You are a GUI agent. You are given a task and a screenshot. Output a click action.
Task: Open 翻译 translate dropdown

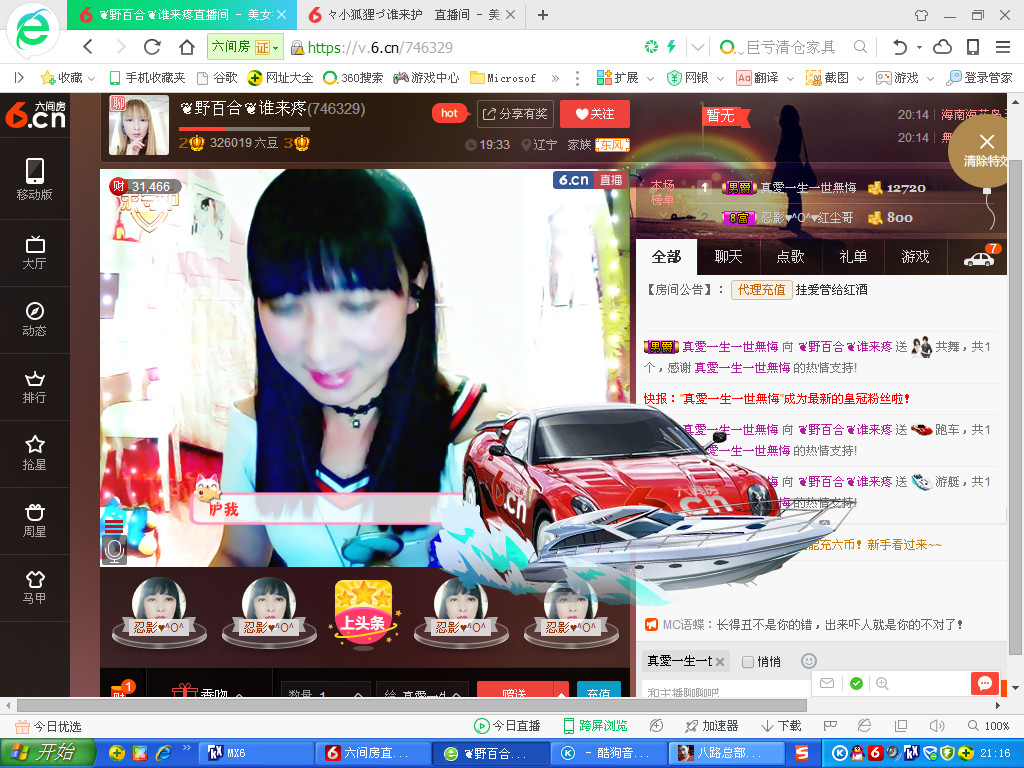coord(765,78)
